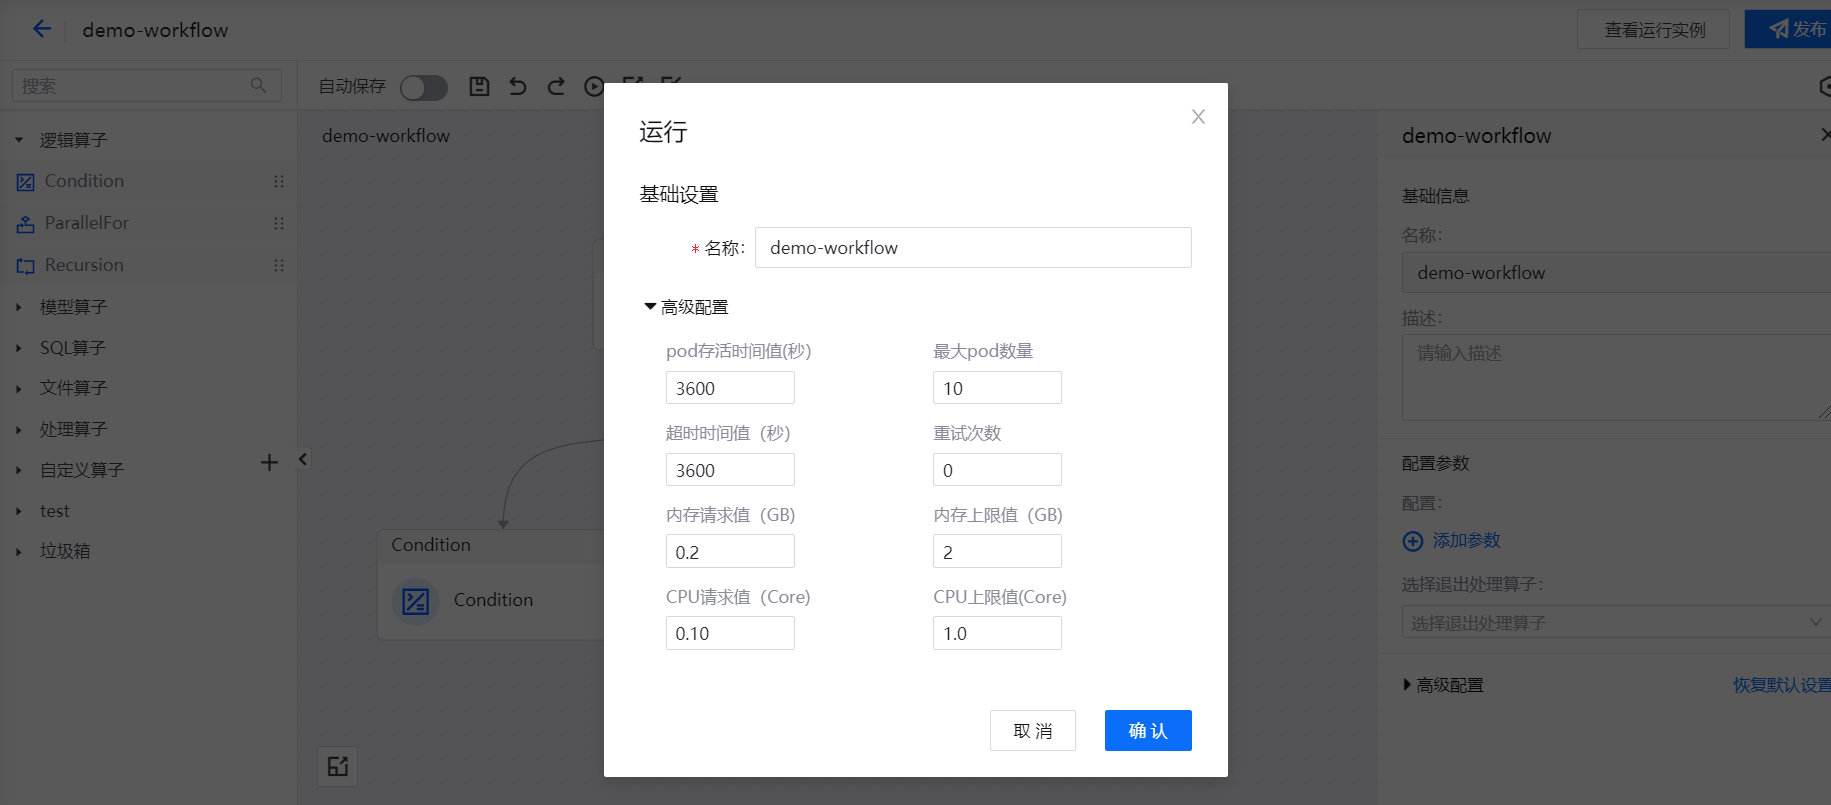Screen dimensions: 1831x805
Task: Click the 确认 button
Action: point(1148,730)
